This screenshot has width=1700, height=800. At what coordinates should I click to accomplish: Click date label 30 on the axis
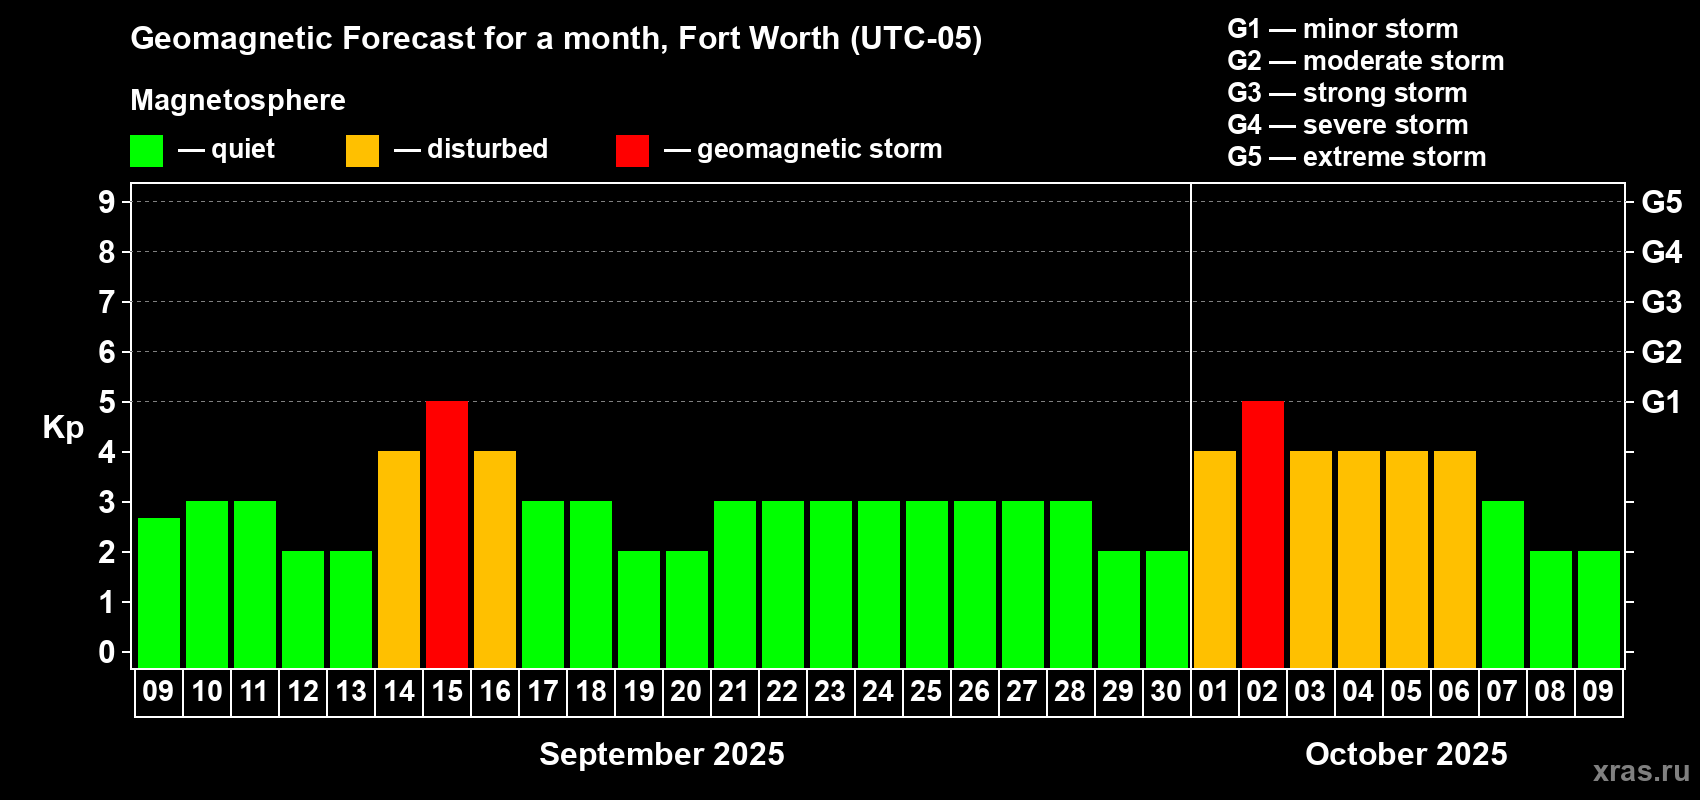1166,691
